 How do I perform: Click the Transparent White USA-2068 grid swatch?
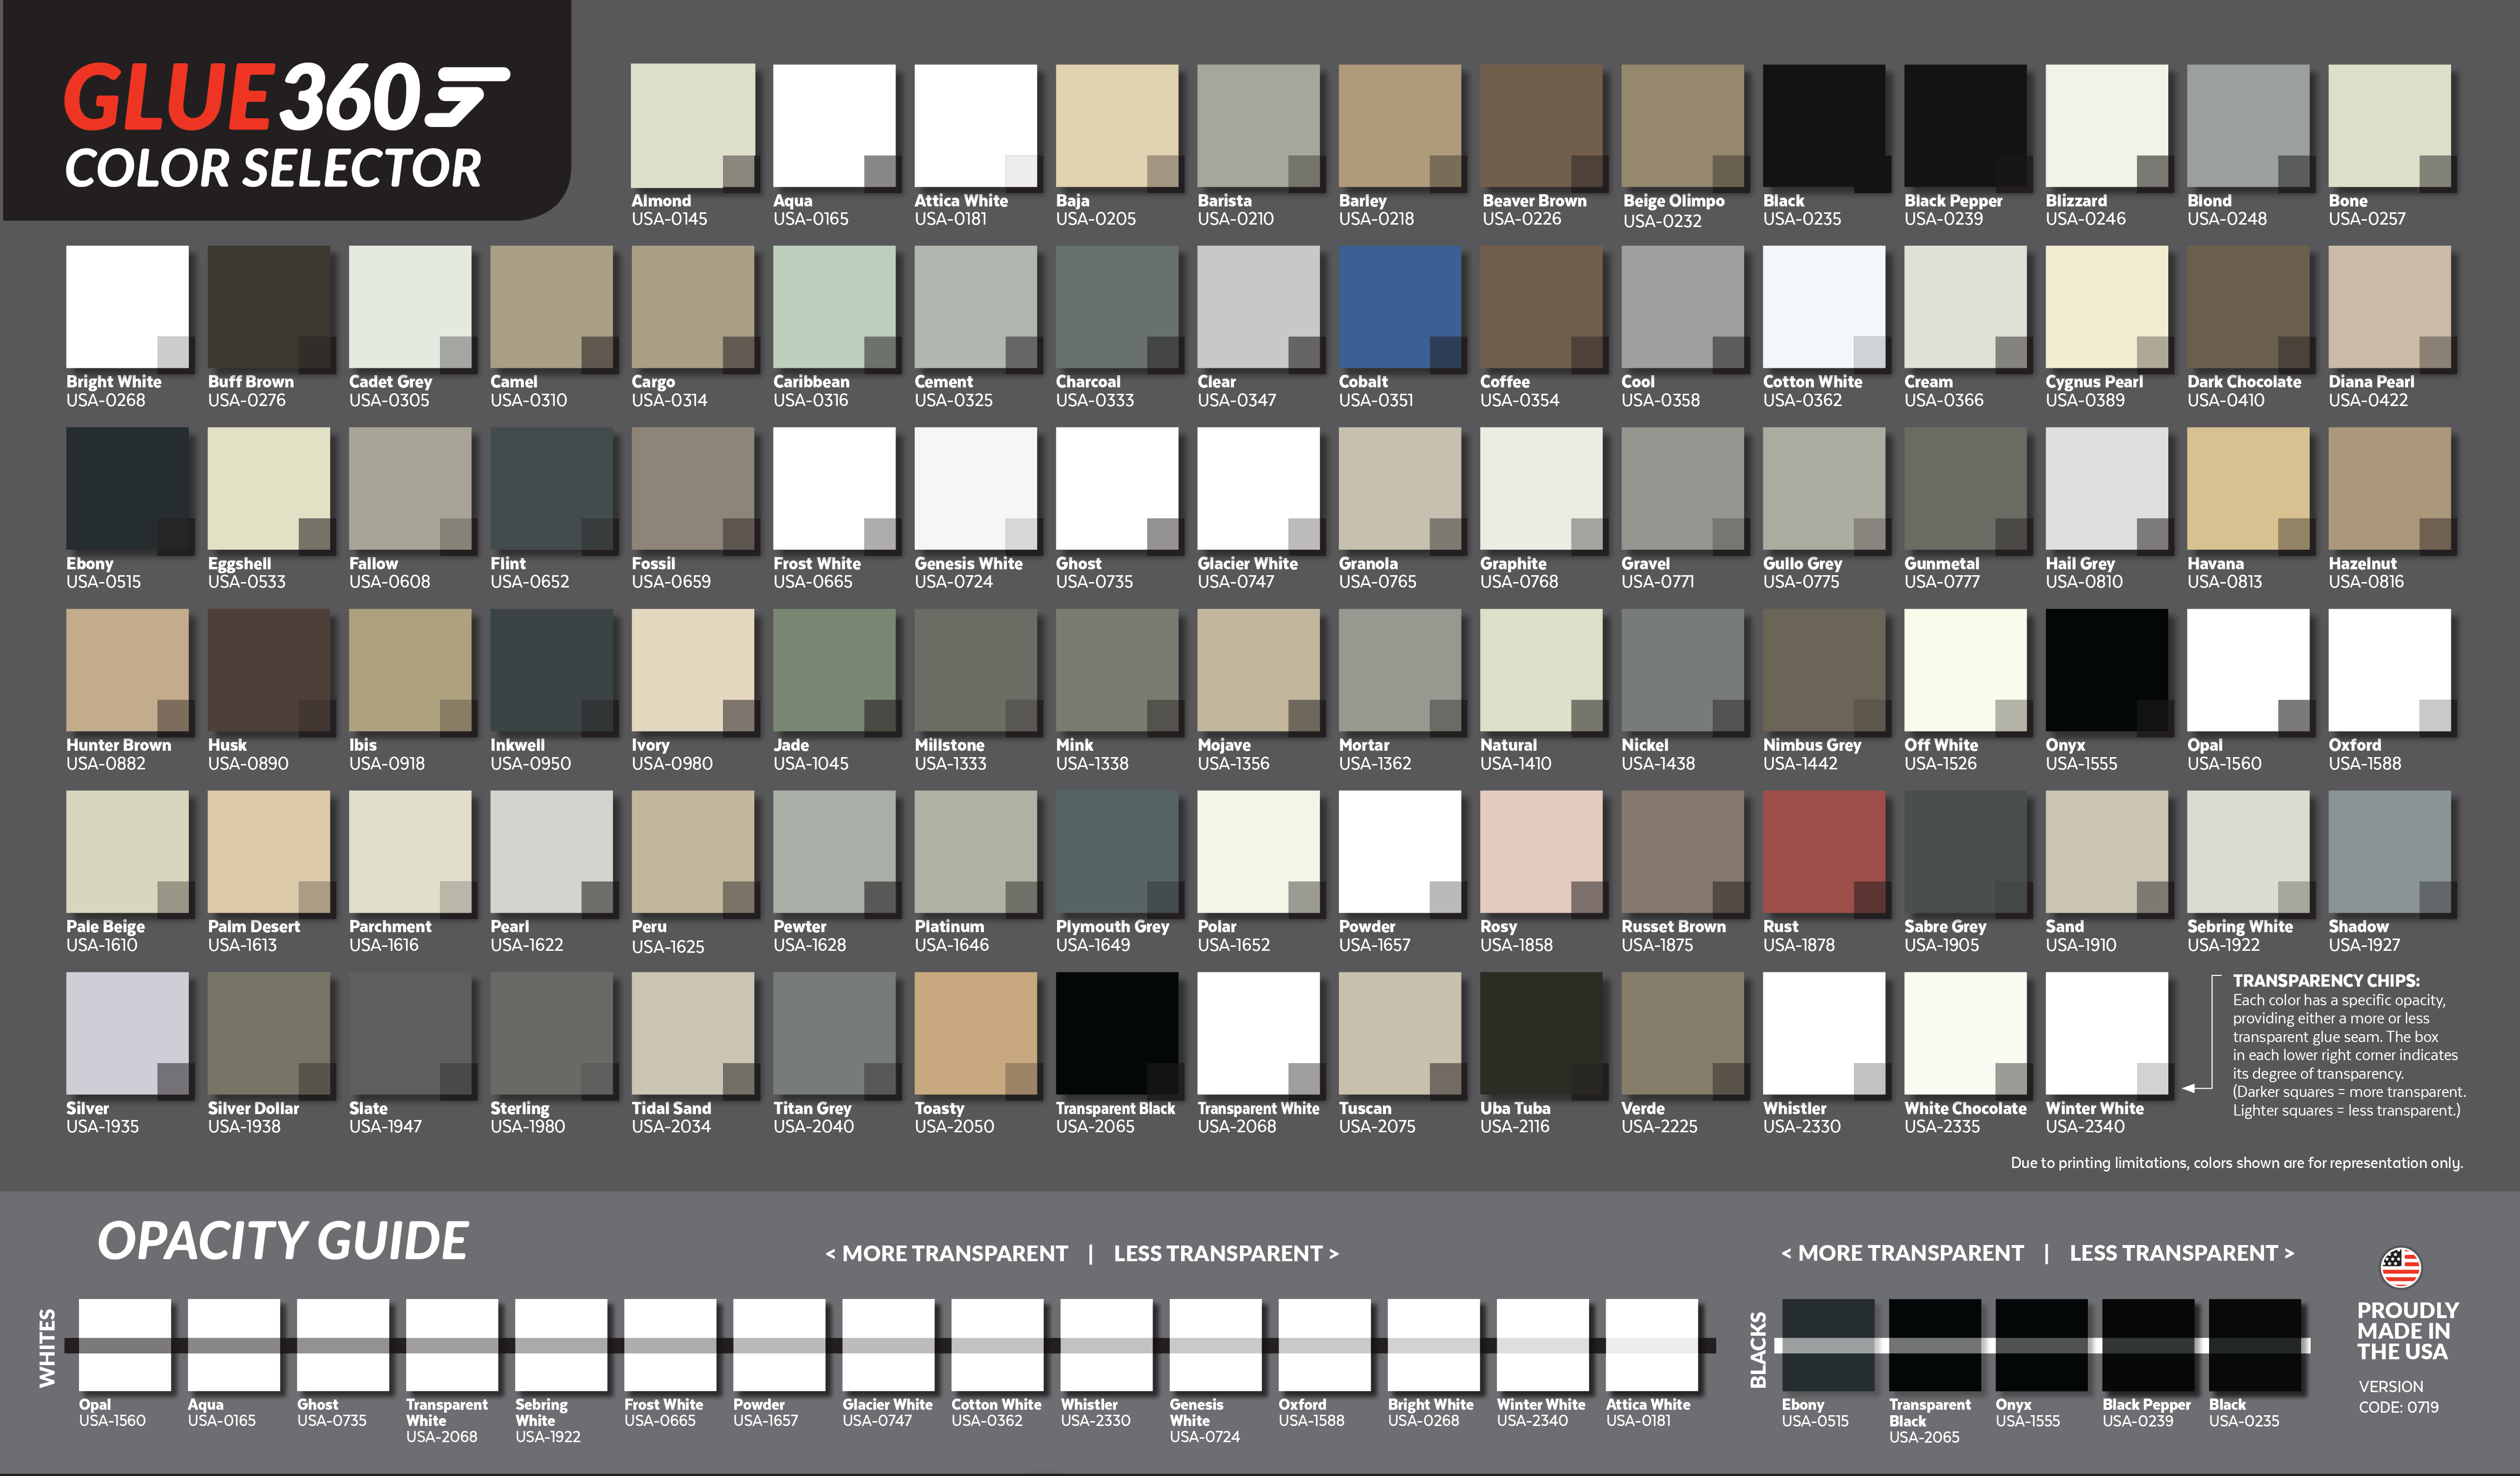click(x=1259, y=1033)
